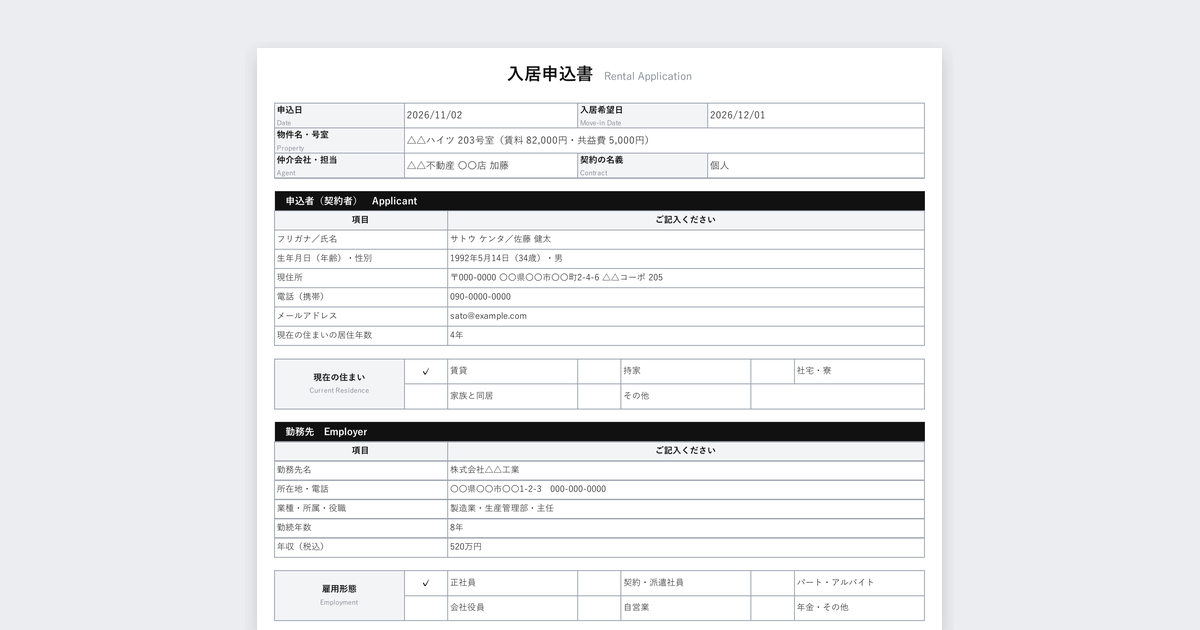Click the 現在の住まい Current Residence label
Image resolution: width=1200 pixels, height=630 pixels.
[340, 384]
